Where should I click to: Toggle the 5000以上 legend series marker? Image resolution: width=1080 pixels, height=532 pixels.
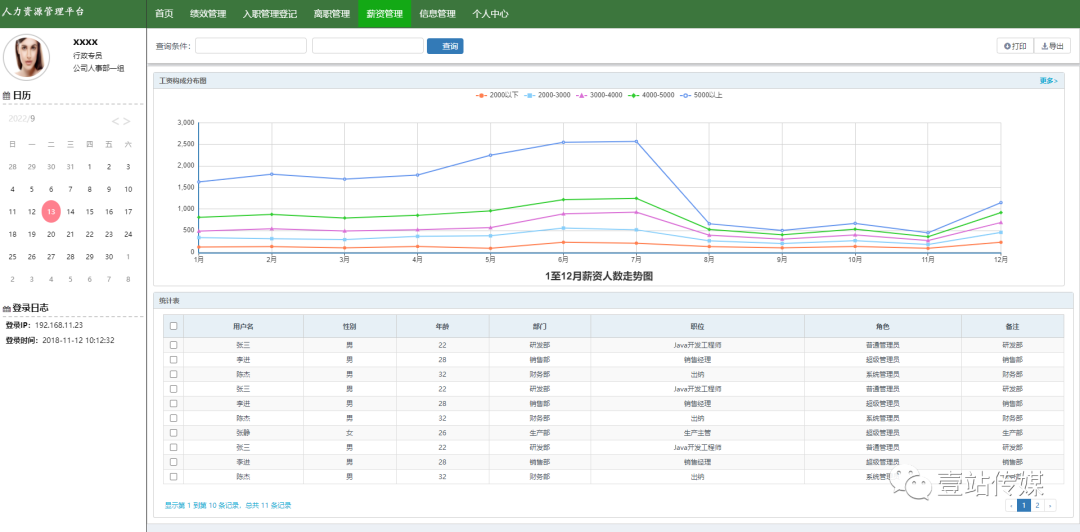click(x=685, y=95)
